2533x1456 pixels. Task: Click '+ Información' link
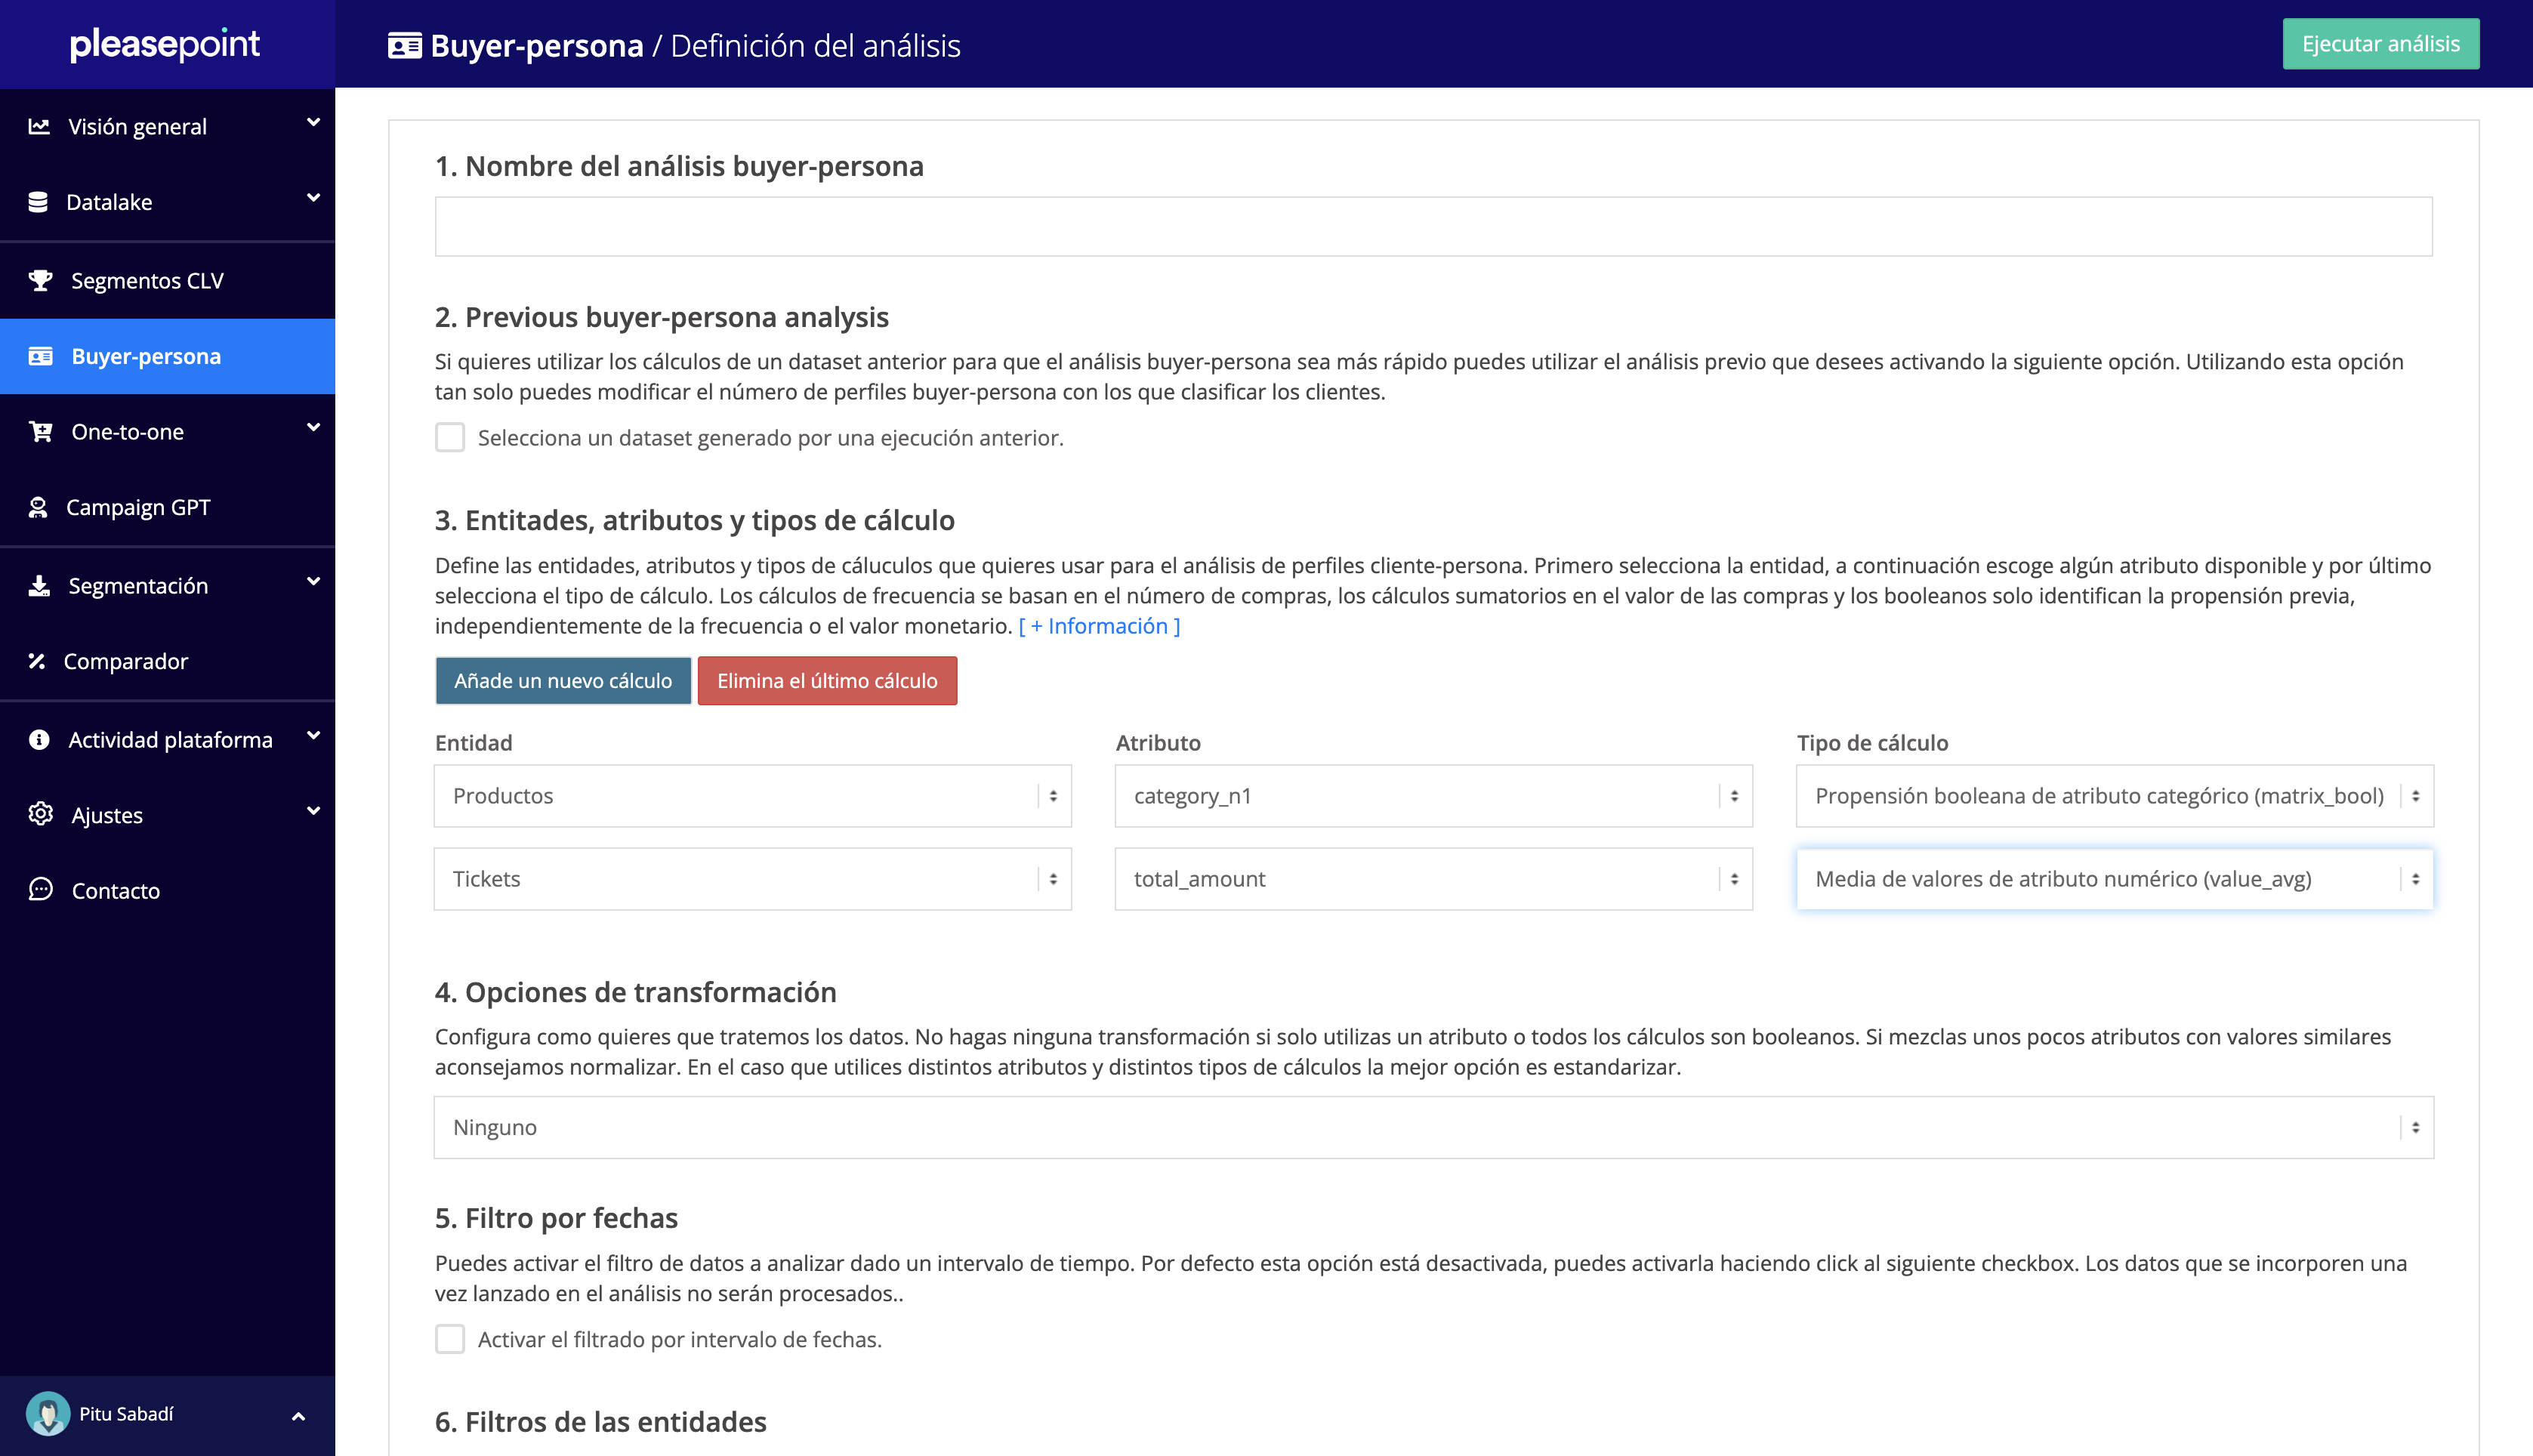click(x=1099, y=626)
